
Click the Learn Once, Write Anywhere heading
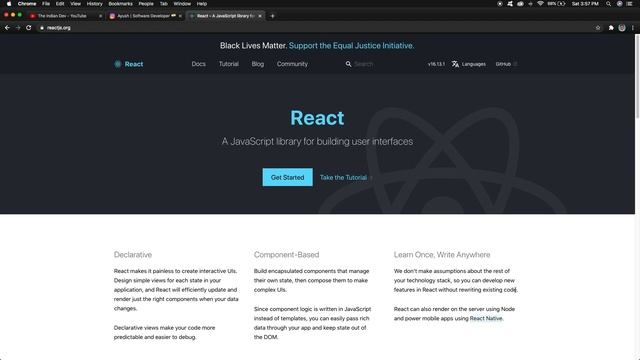pos(442,255)
